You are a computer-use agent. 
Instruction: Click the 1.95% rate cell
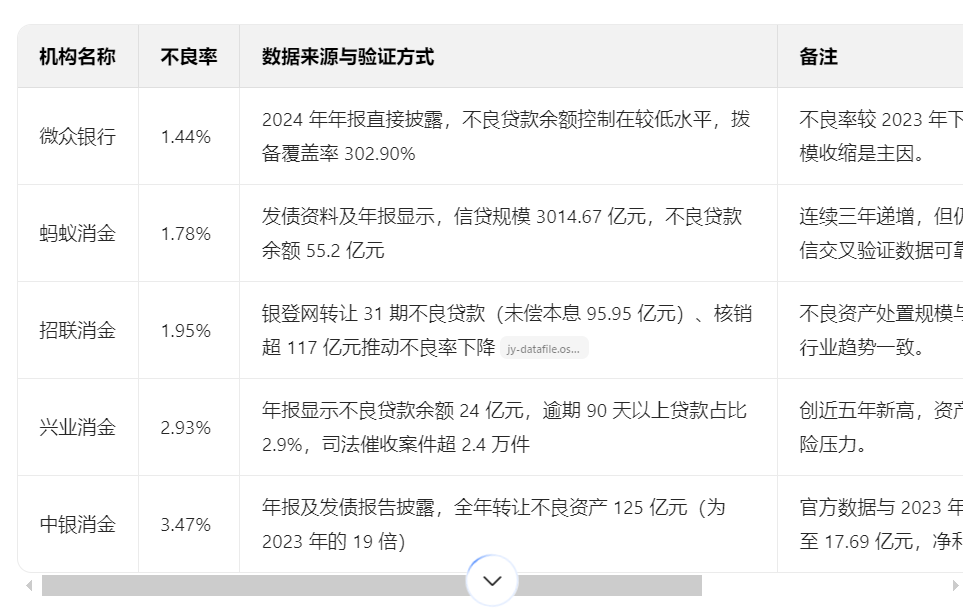(x=186, y=331)
